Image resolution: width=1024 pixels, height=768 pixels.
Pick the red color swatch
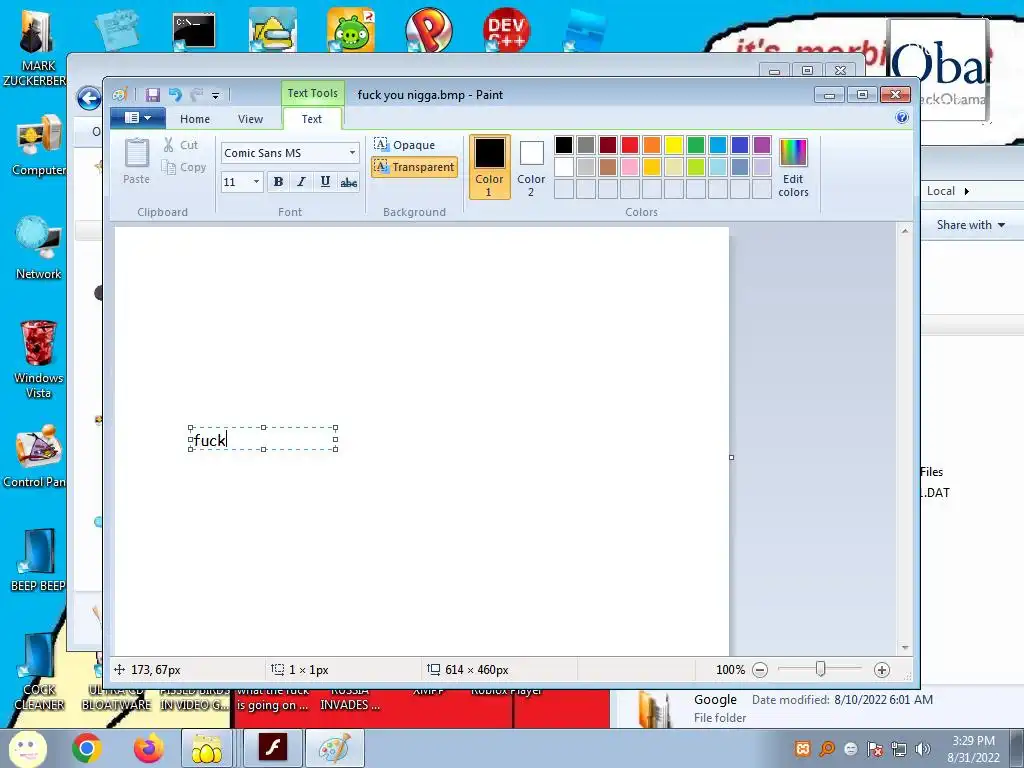coord(630,144)
